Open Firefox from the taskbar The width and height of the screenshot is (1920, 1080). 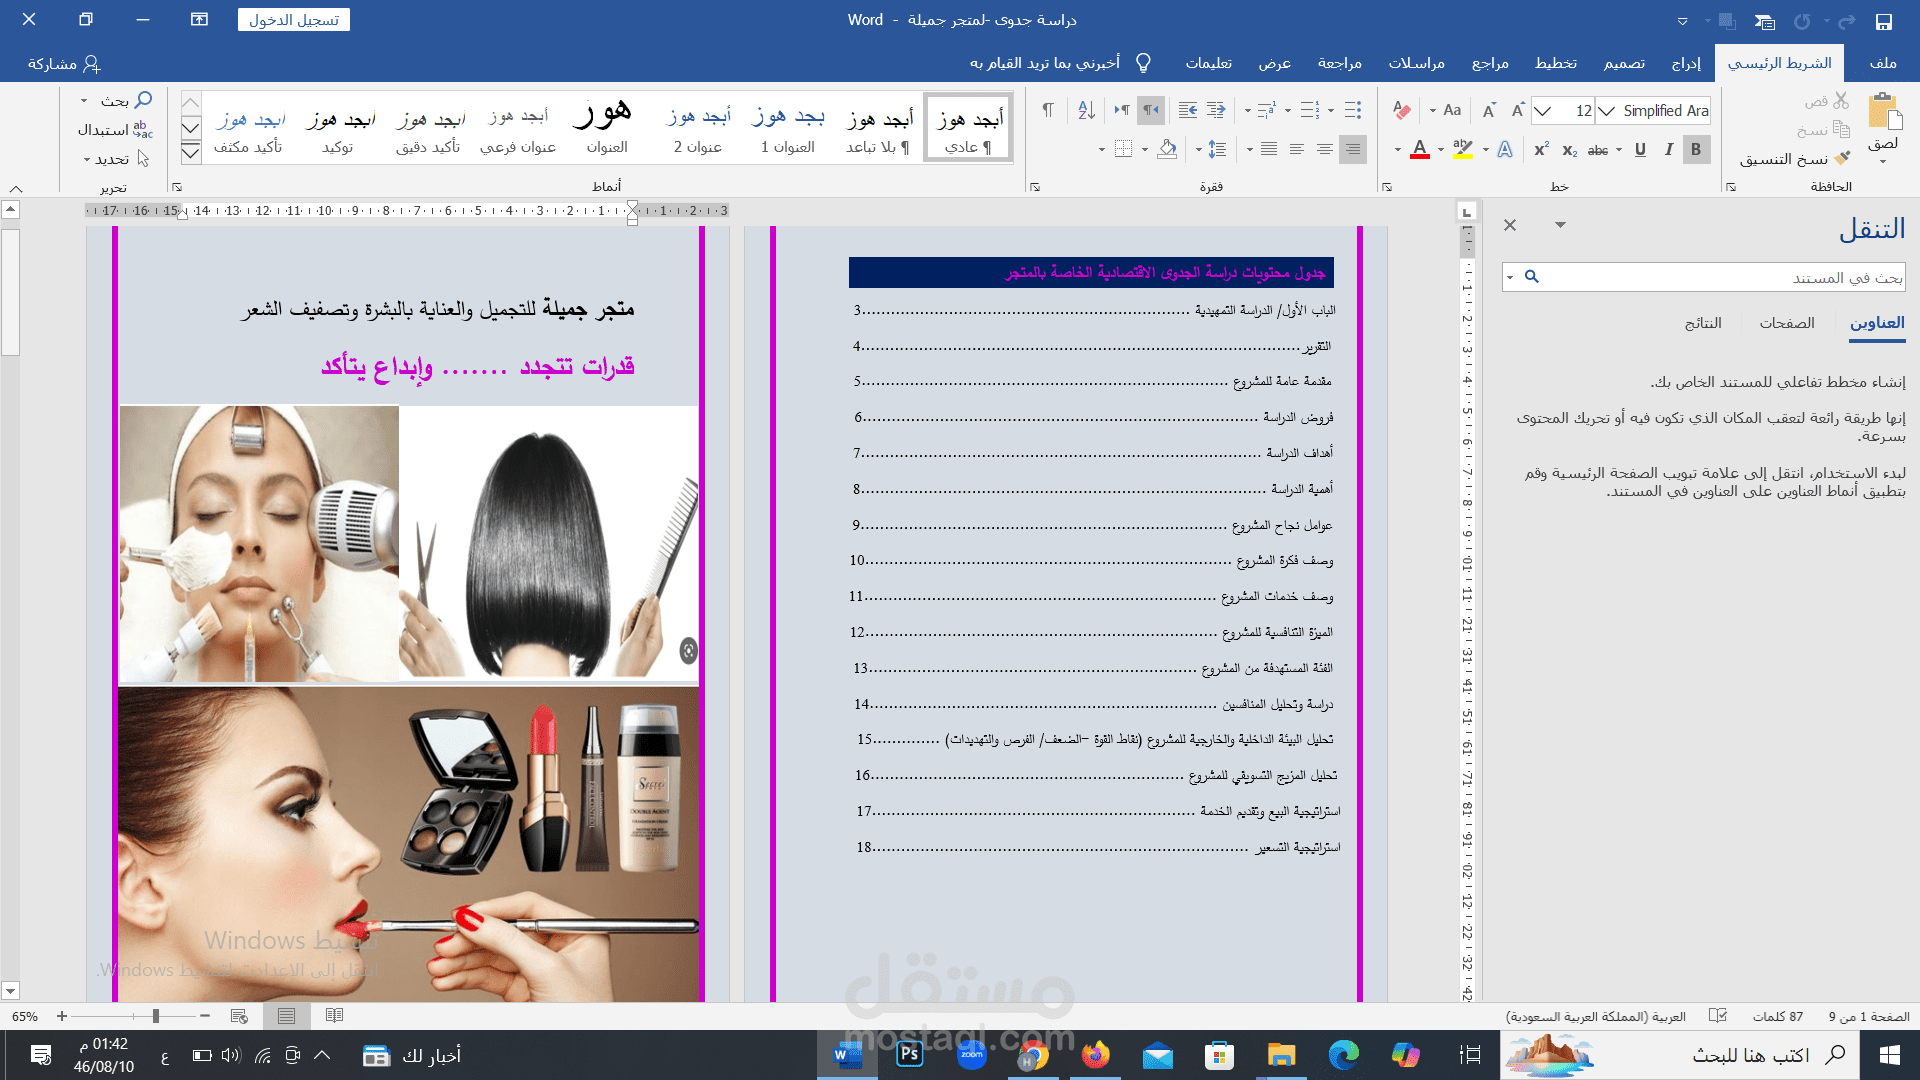tap(1095, 1055)
